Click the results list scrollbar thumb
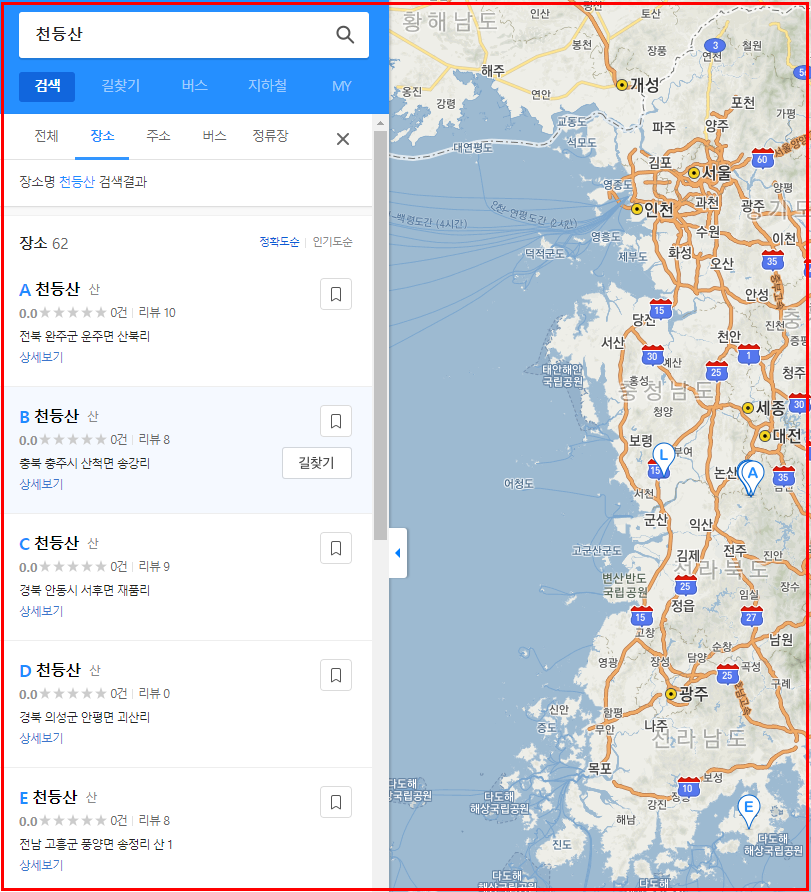Screen dimensions: 811x892 click(x=380, y=335)
